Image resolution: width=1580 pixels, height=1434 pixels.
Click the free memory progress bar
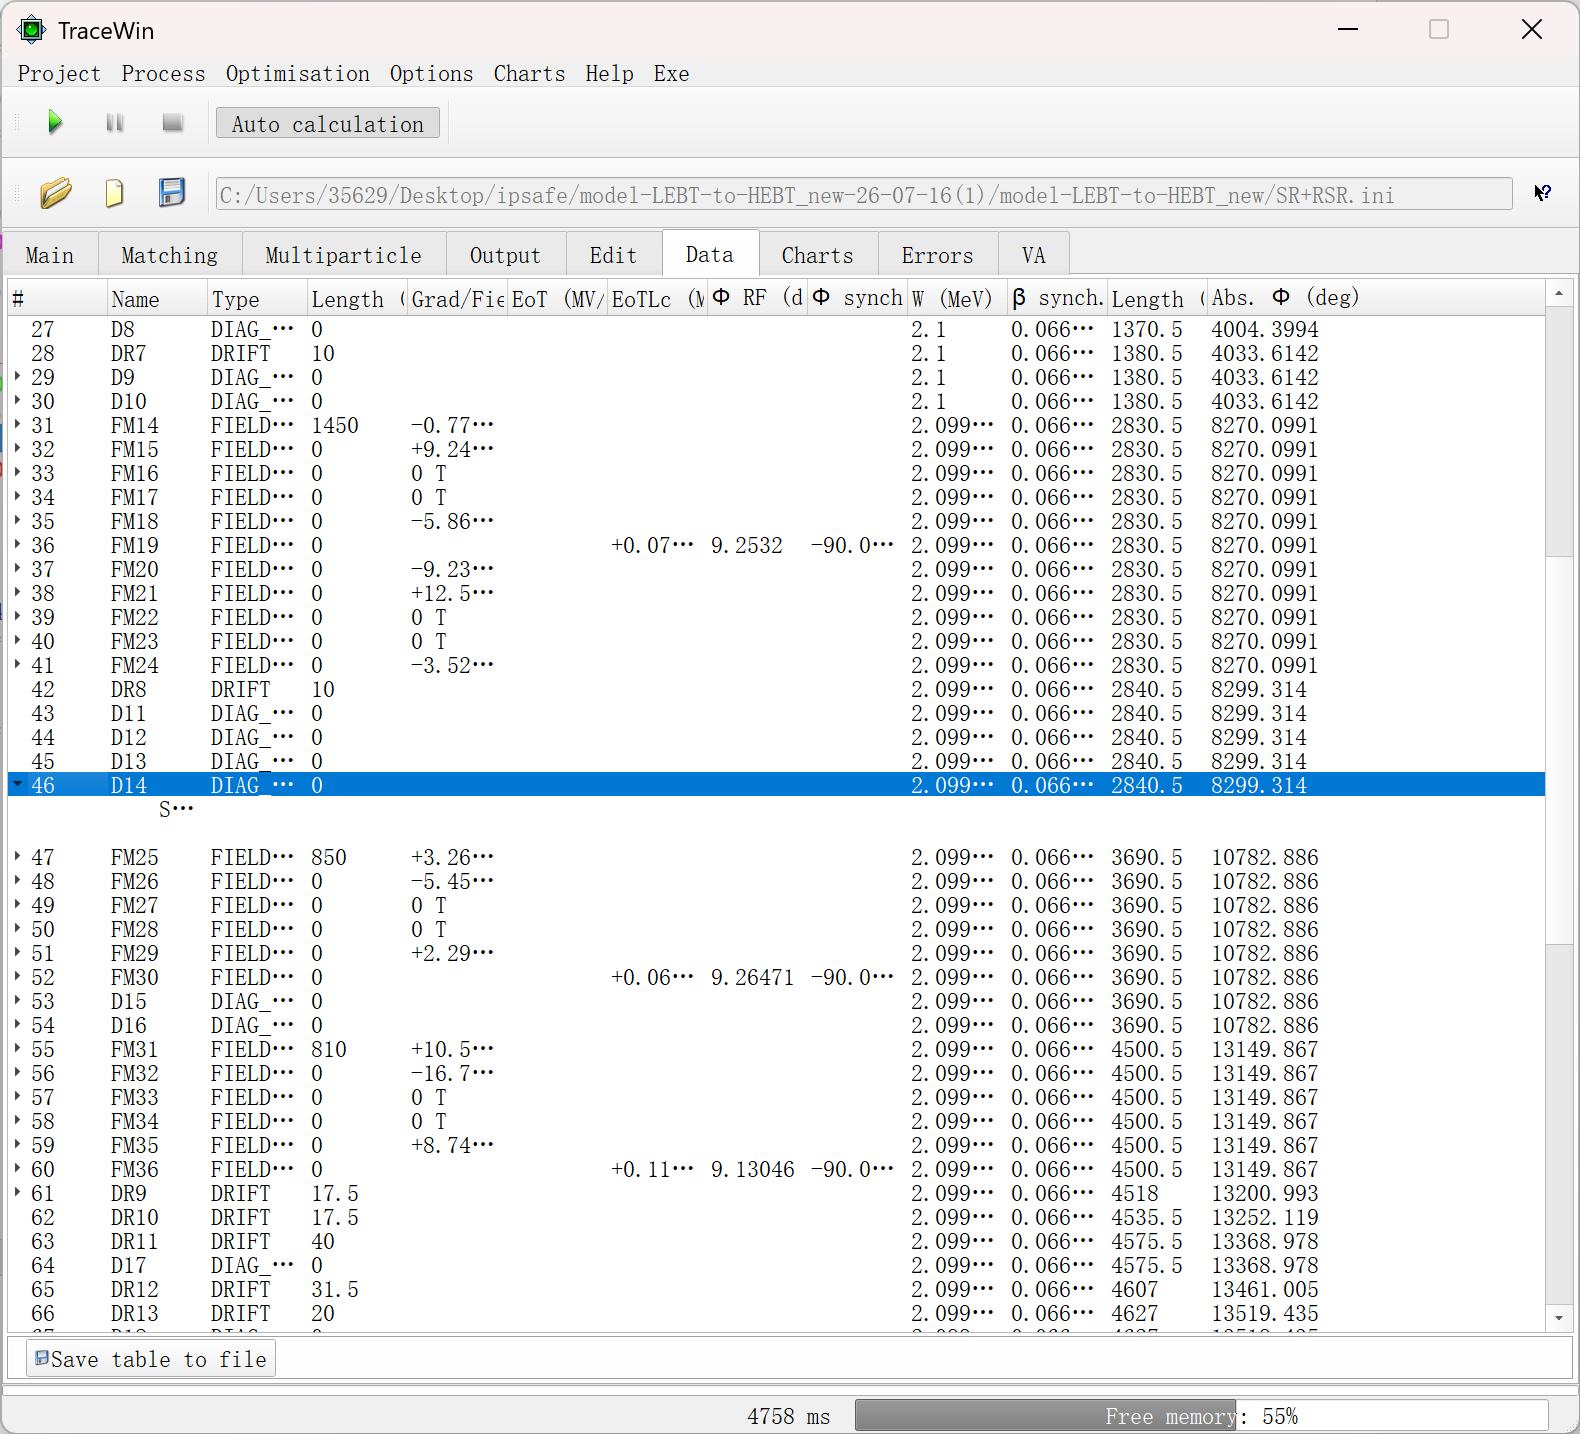coord(1202,1416)
